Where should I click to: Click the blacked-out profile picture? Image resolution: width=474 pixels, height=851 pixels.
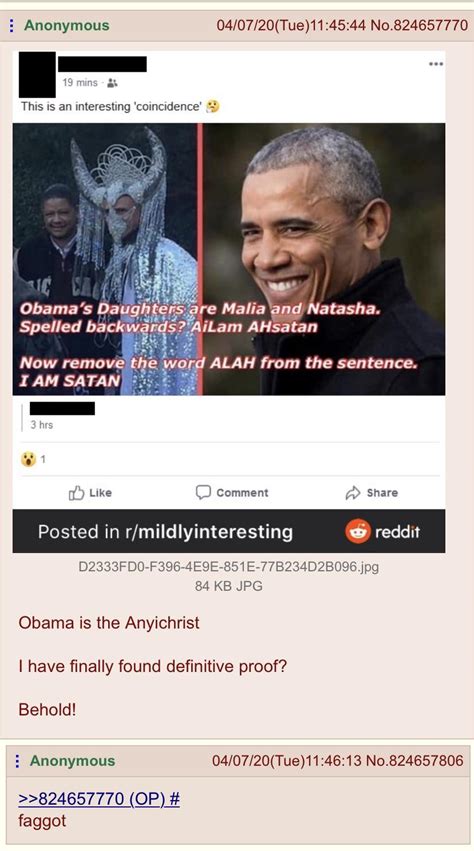coord(37,75)
